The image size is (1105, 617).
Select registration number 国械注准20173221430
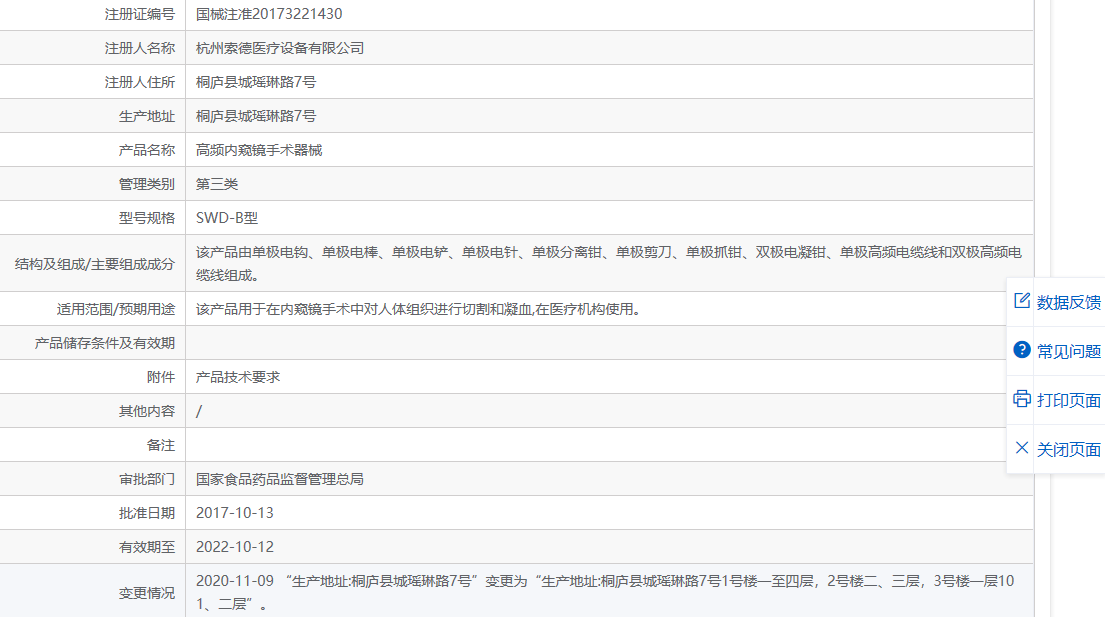(x=269, y=14)
